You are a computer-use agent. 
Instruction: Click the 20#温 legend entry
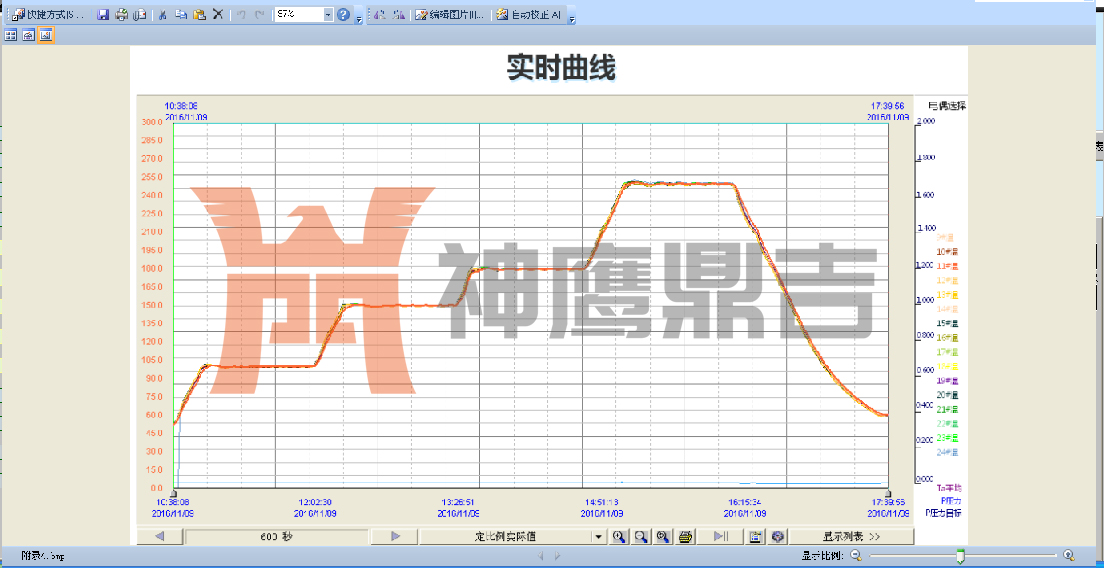click(x=947, y=395)
